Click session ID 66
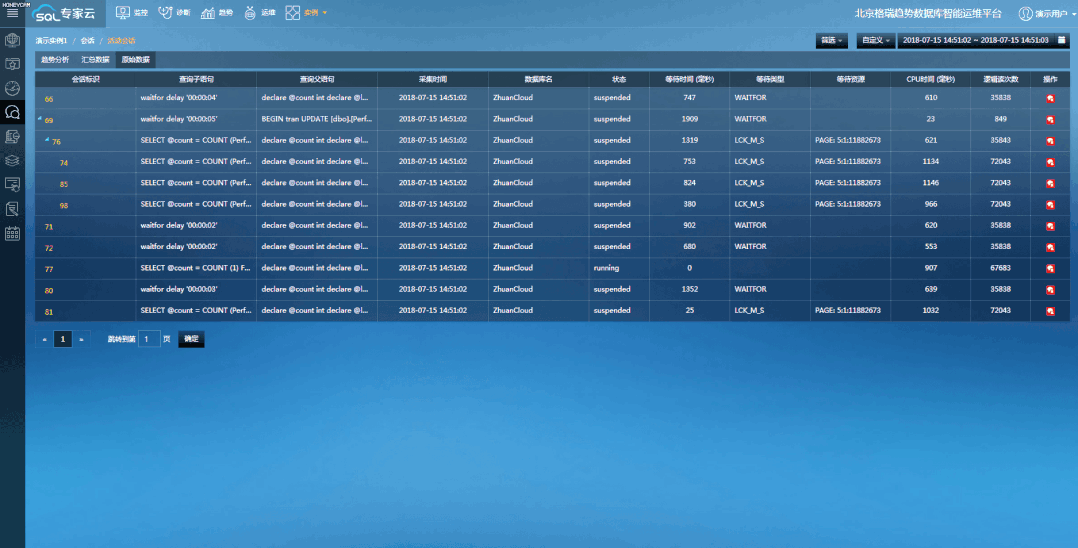Screen dimensions: 1078x548 pos(49,99)
